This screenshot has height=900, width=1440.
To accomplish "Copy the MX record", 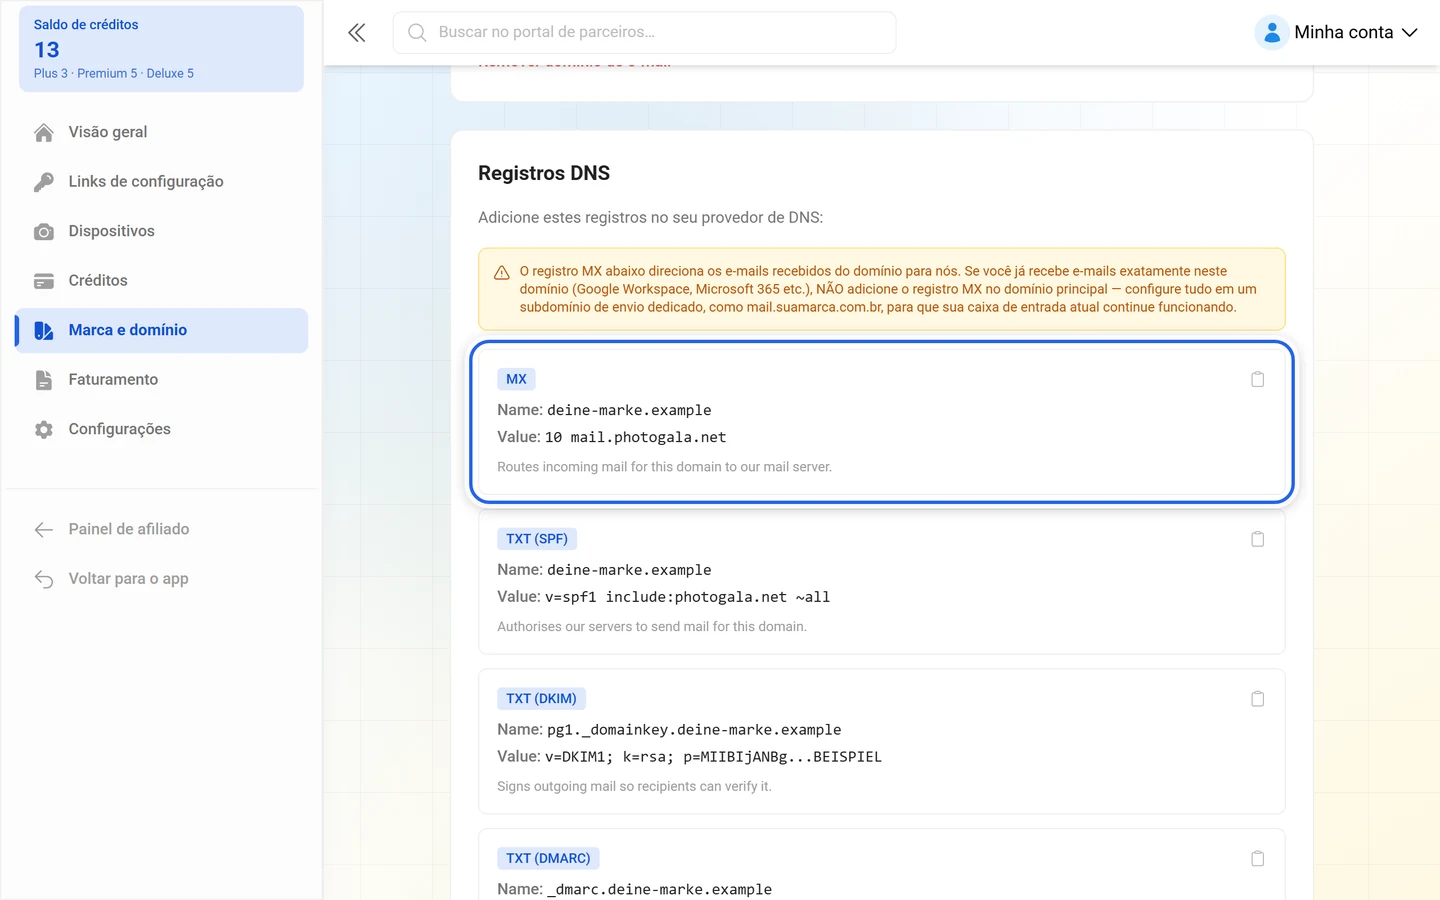I will click(1258, 379).
